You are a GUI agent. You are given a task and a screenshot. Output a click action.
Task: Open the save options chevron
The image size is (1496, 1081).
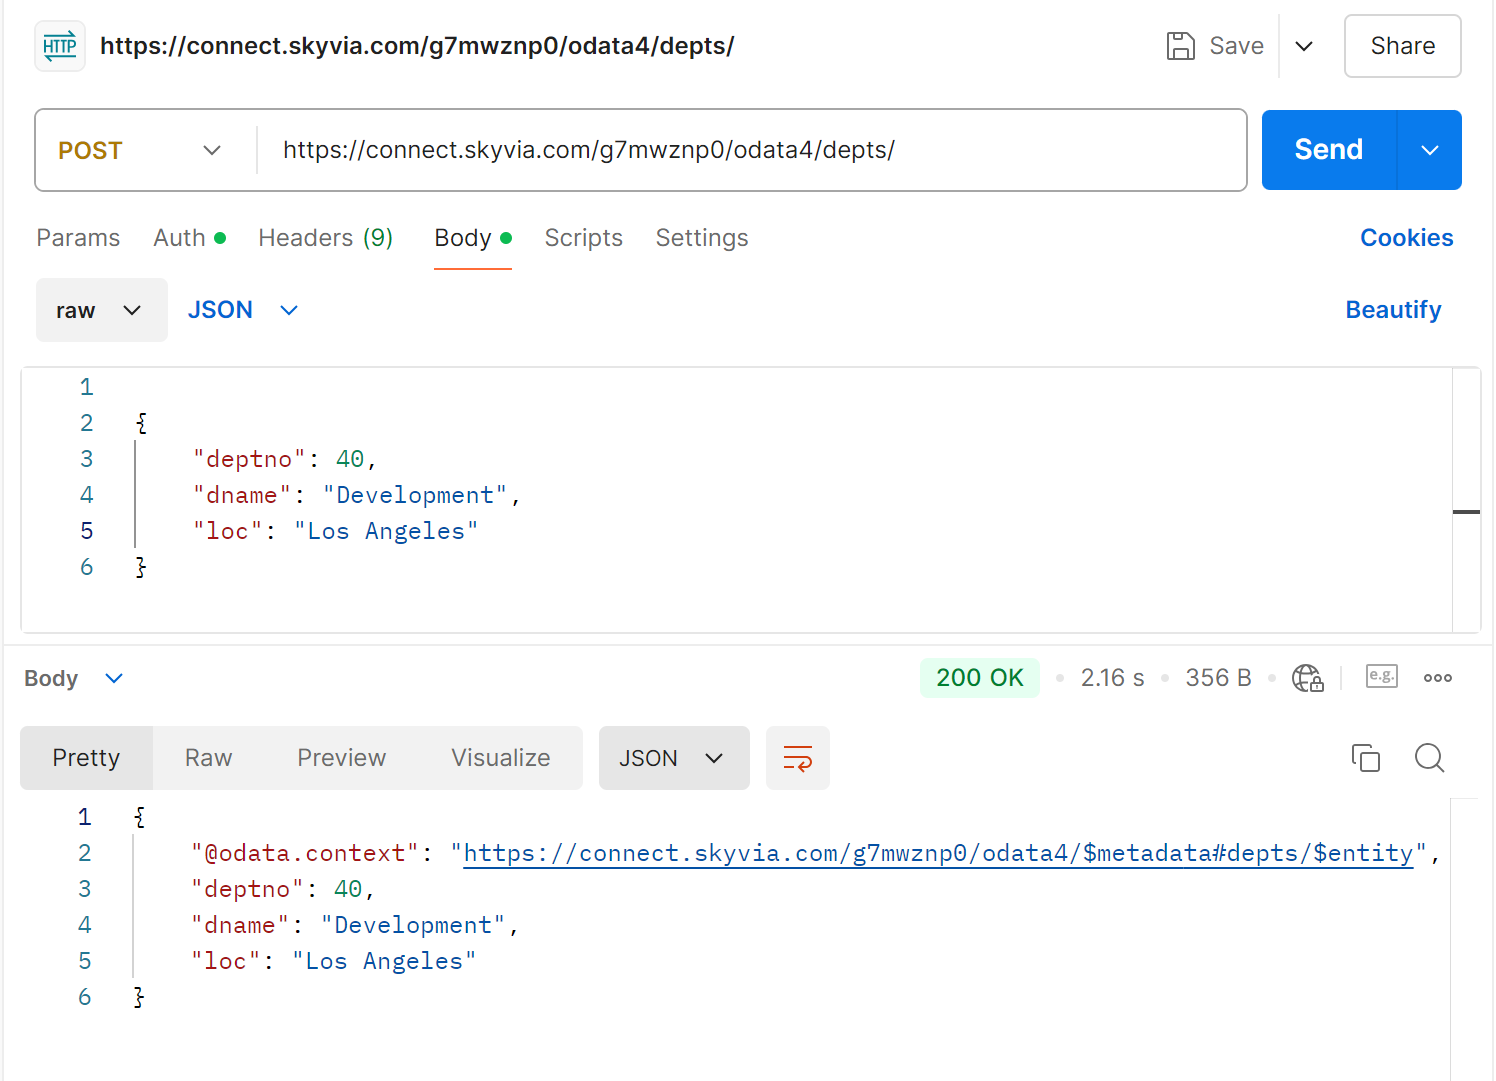pyautogui.click(x=1304, y=46)
